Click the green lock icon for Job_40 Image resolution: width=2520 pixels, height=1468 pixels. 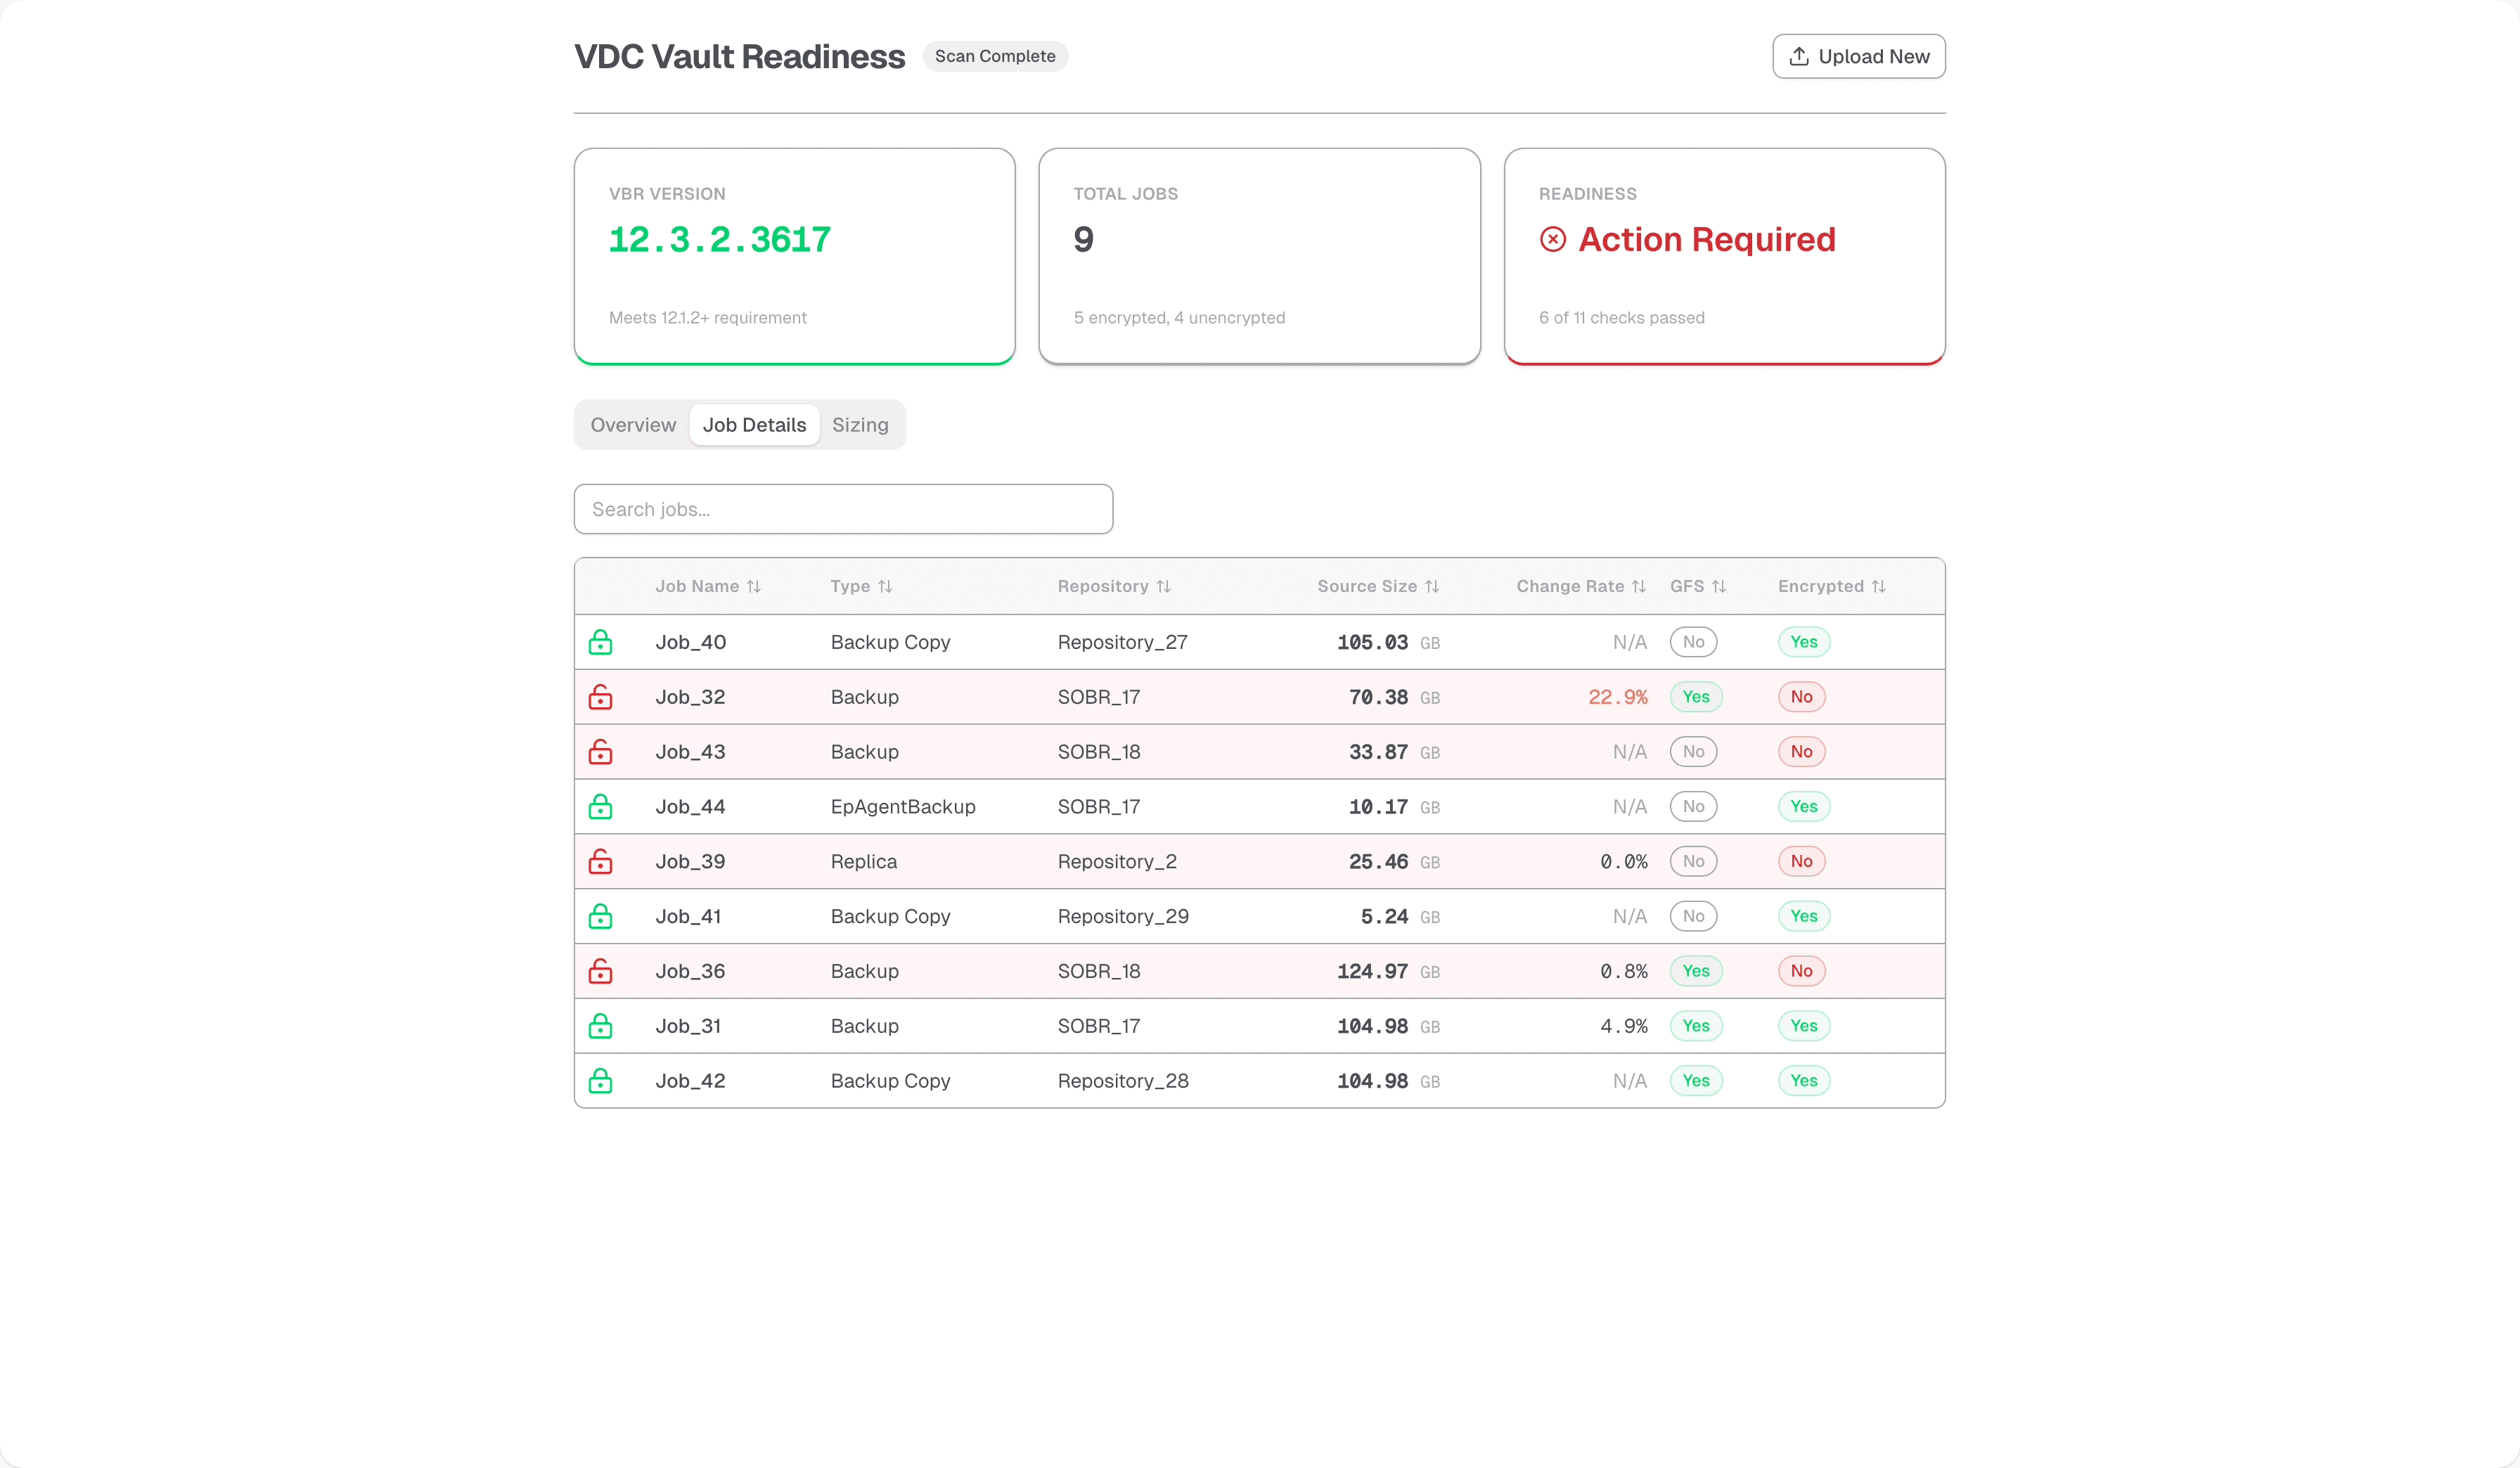tap(600, 642)
